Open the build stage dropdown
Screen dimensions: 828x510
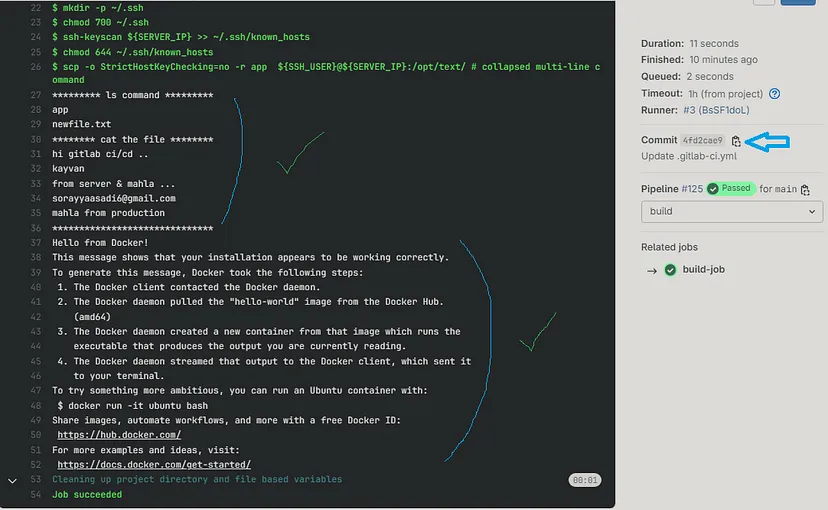pos(732,212)
